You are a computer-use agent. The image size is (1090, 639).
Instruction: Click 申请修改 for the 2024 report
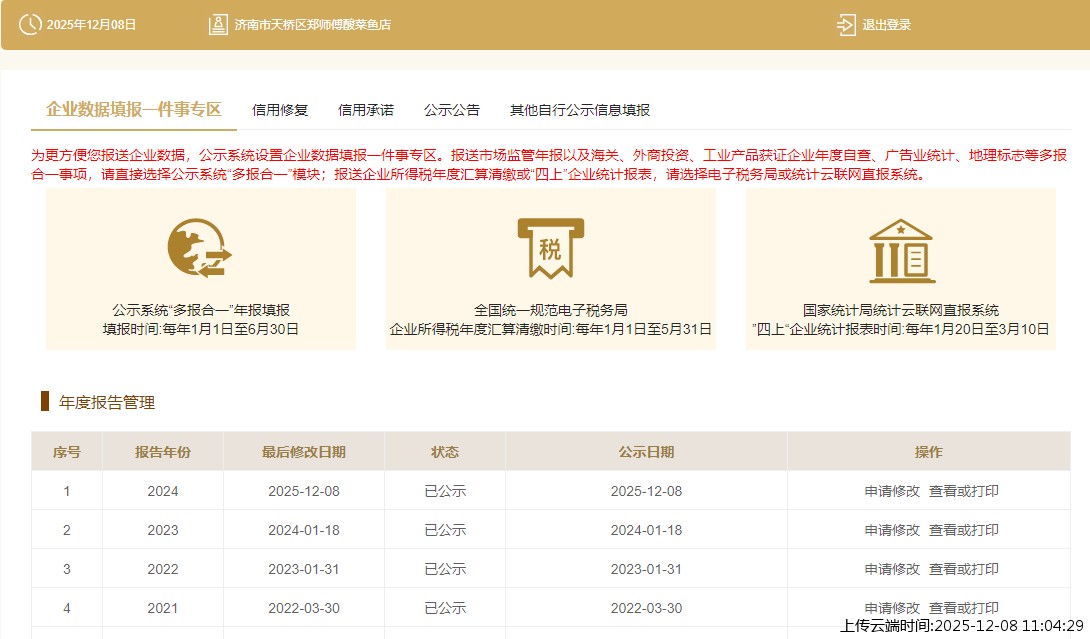[x=892, y=491]
